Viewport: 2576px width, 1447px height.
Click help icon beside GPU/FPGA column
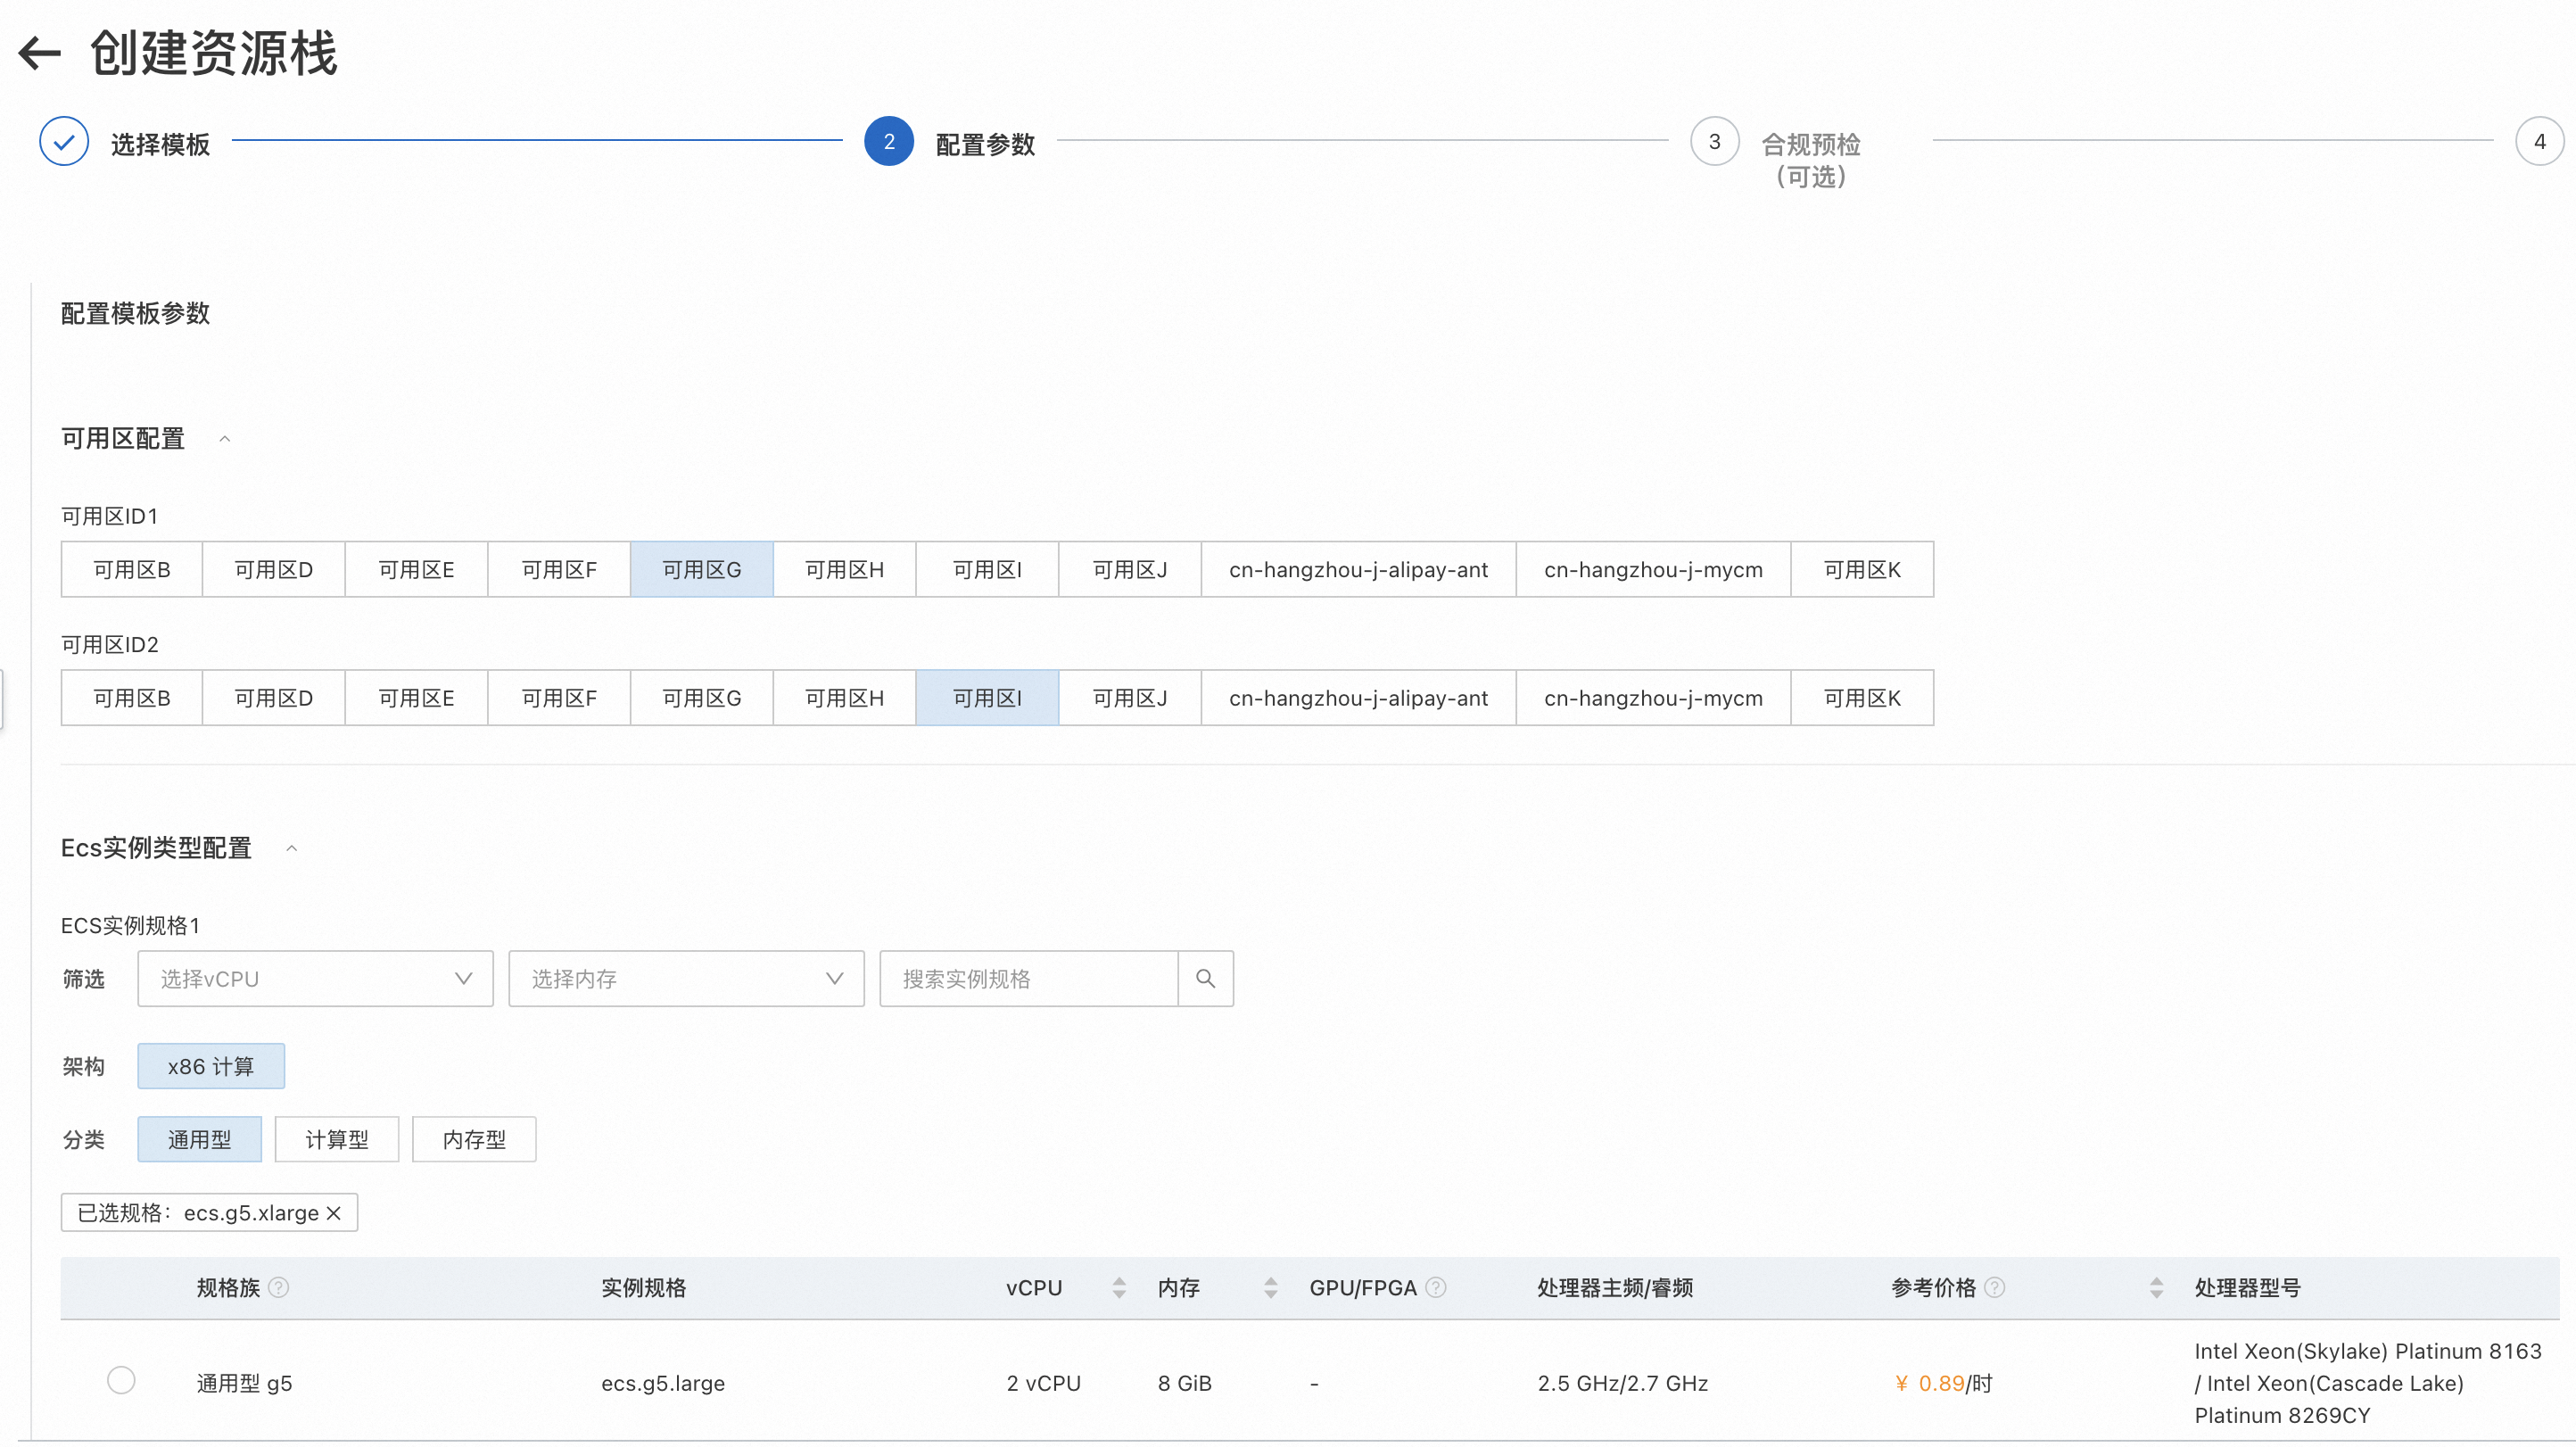[1435, 1287]
